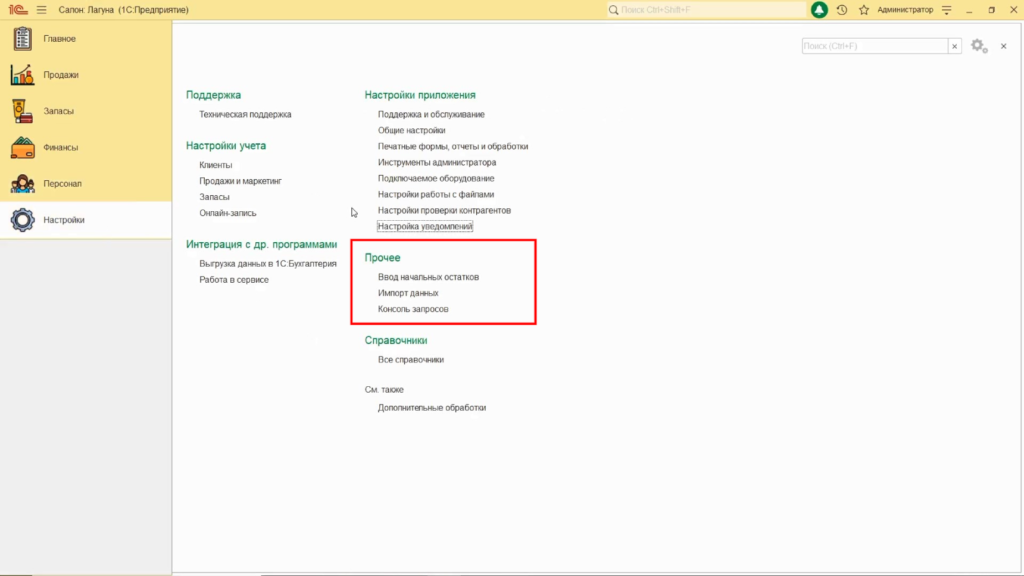Clear the section search field
The image size is (1024, 576).
click(955, 46)
